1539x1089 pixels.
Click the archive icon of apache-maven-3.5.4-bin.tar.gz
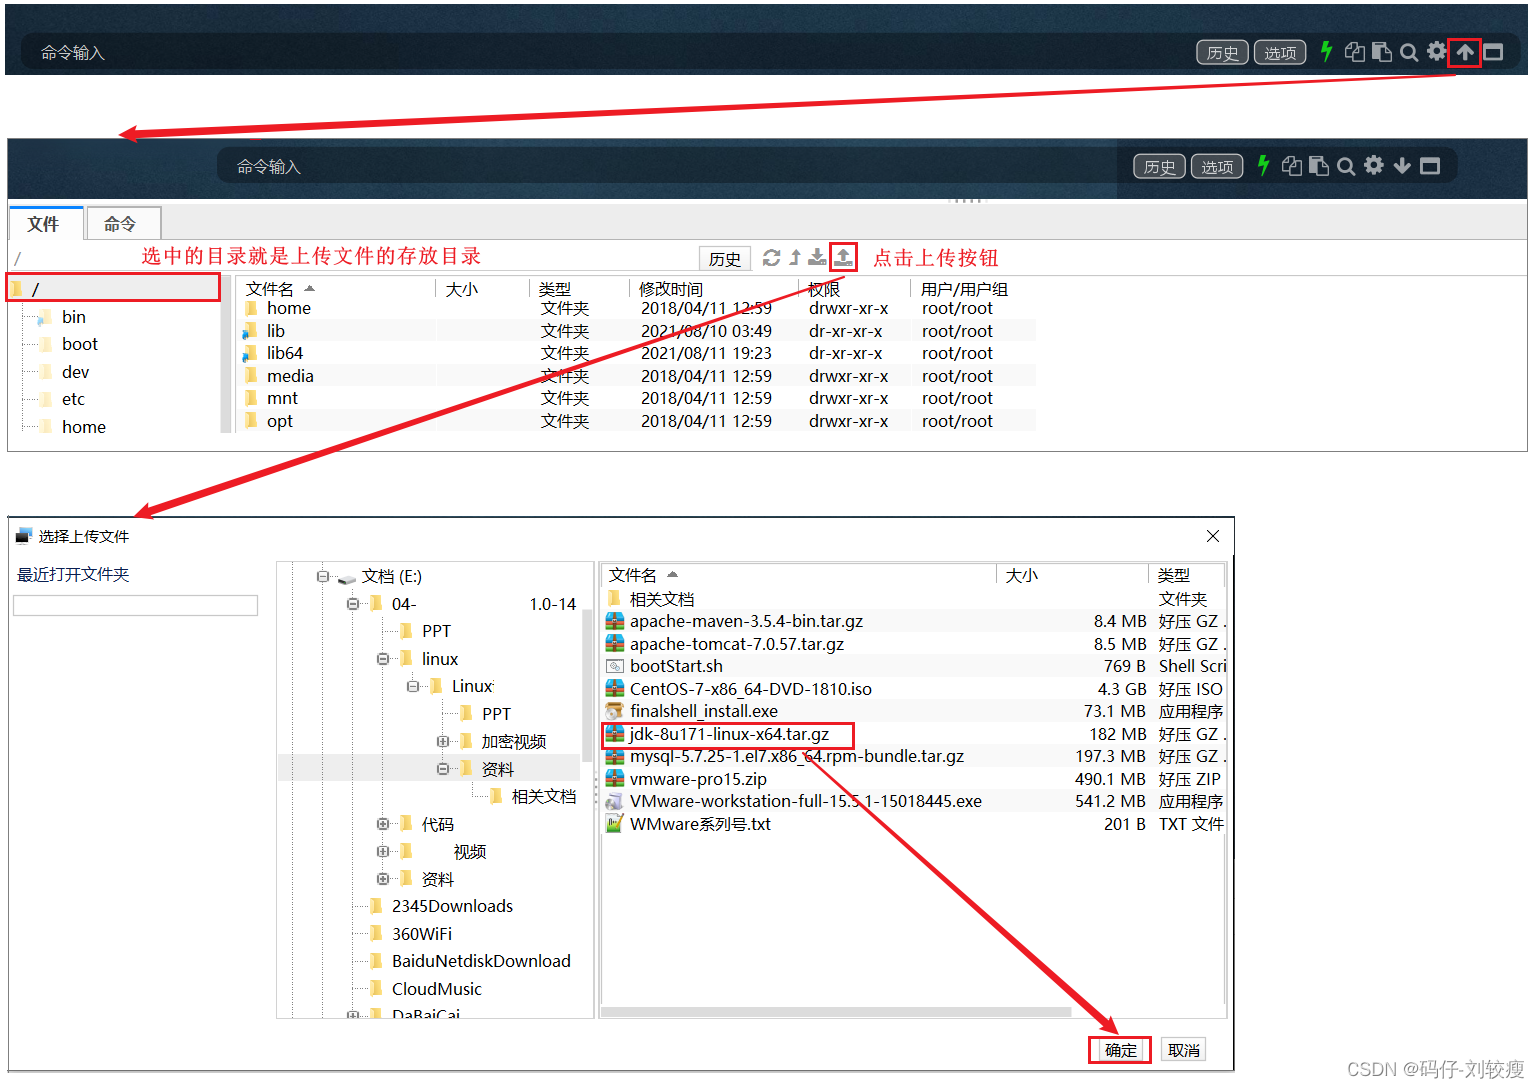(x=614, y=621)
